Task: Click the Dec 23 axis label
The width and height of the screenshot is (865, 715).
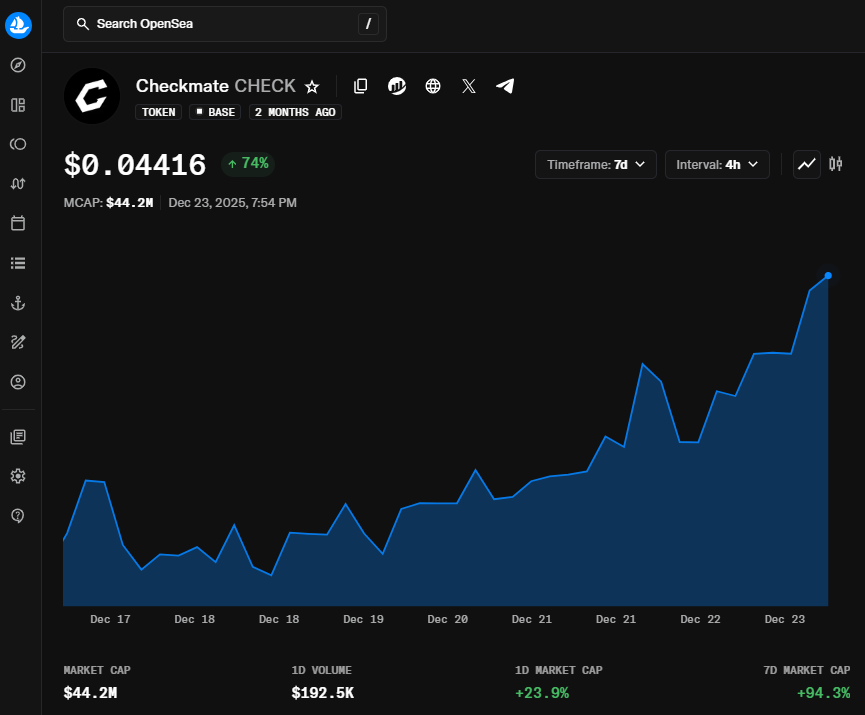Action: [x=785, y=619]
